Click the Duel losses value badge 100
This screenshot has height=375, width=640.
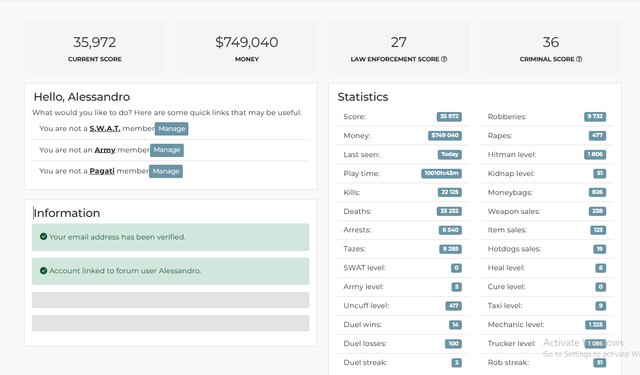pyautogui.click(x=453, y=344)
